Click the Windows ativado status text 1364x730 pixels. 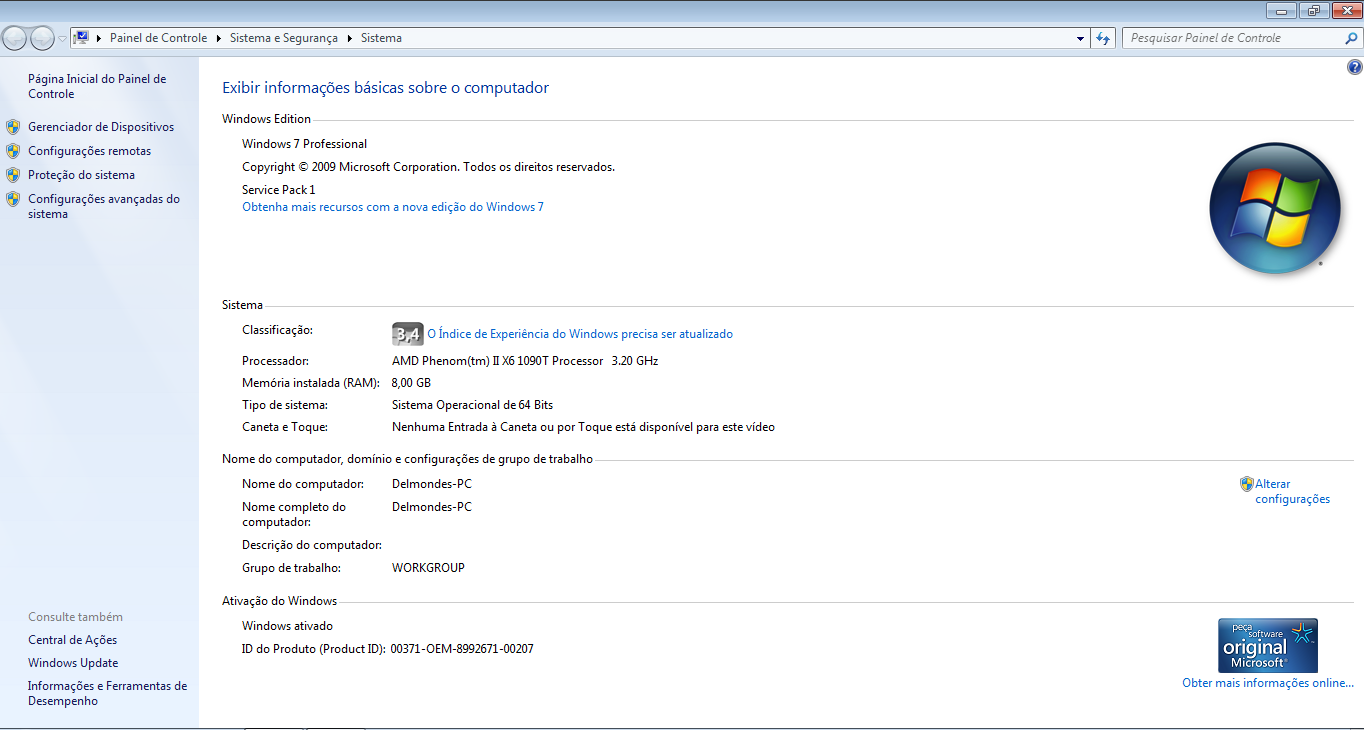coord(287,626)
